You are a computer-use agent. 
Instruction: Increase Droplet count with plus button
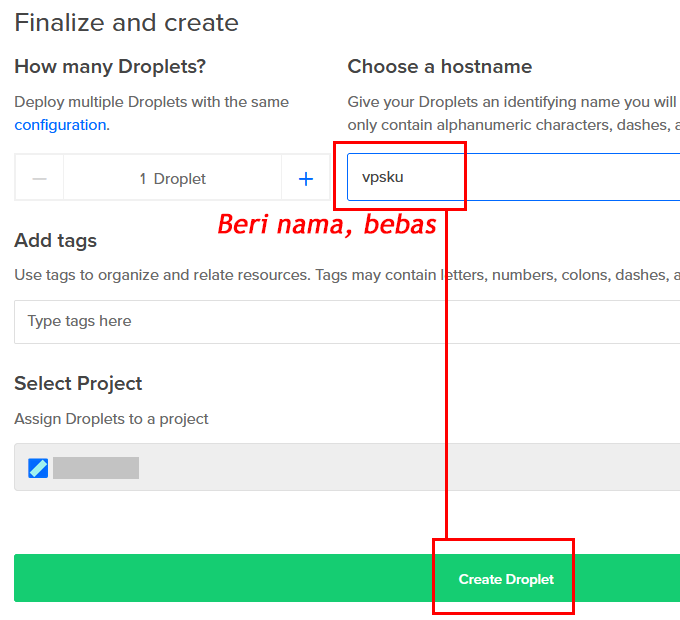point(306,179)
